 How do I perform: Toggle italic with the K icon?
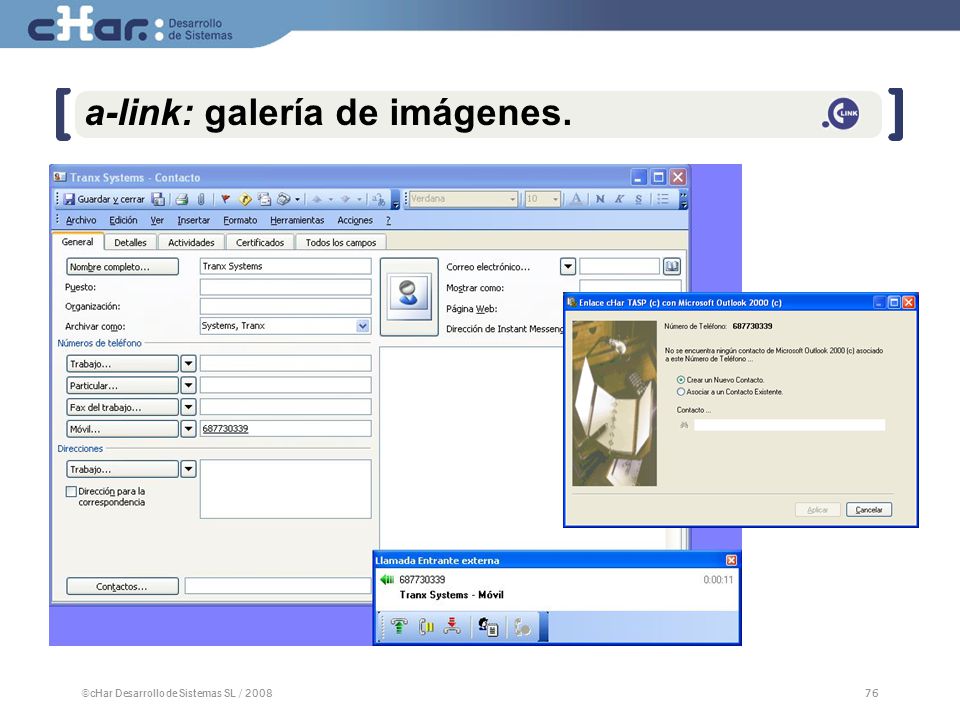tap(620, 198)
